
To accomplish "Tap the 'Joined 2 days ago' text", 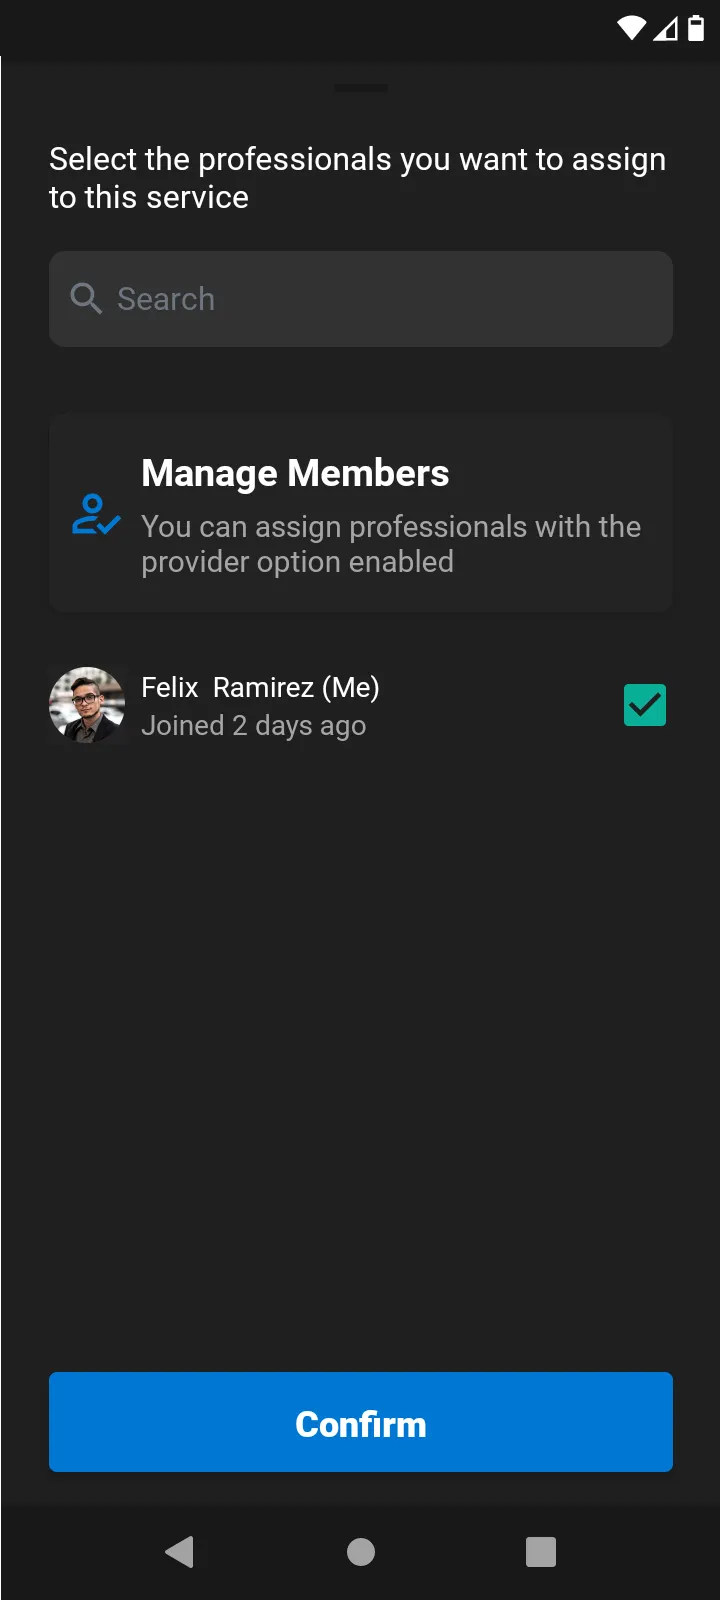I will [x=253, y=726].
